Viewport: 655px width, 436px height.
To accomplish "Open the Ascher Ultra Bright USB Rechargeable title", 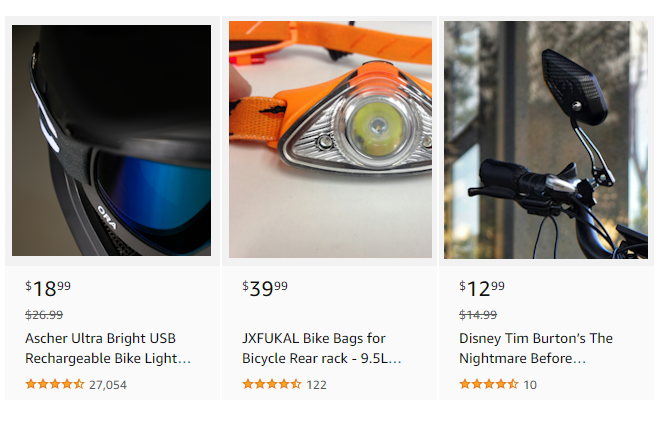I will pos(108,348).
